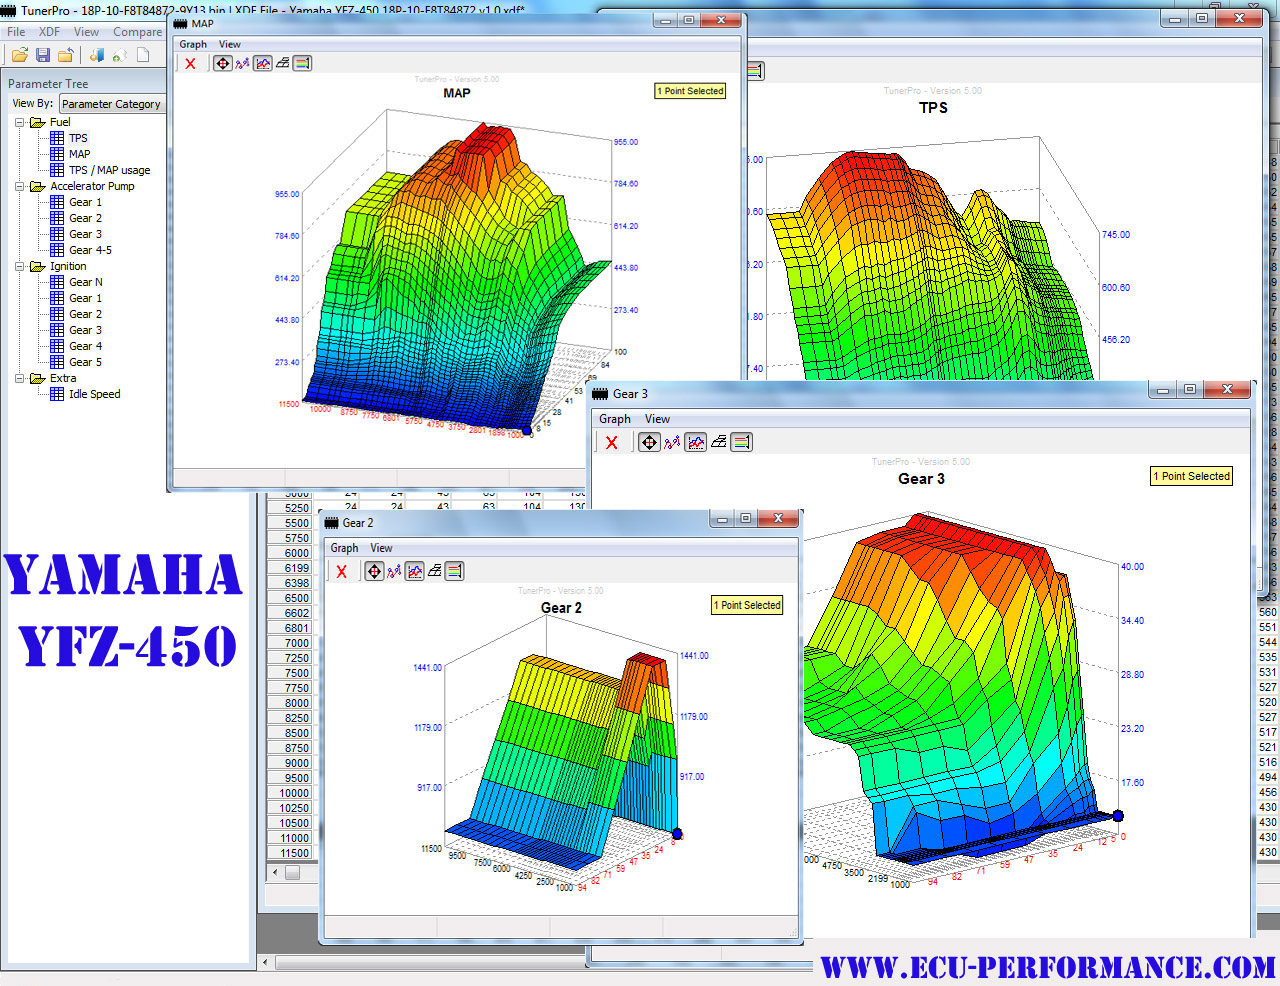Click red X icon in MAP window toolbar
The width and height of the screenshot is (1280, 986).
pos(190,63)
